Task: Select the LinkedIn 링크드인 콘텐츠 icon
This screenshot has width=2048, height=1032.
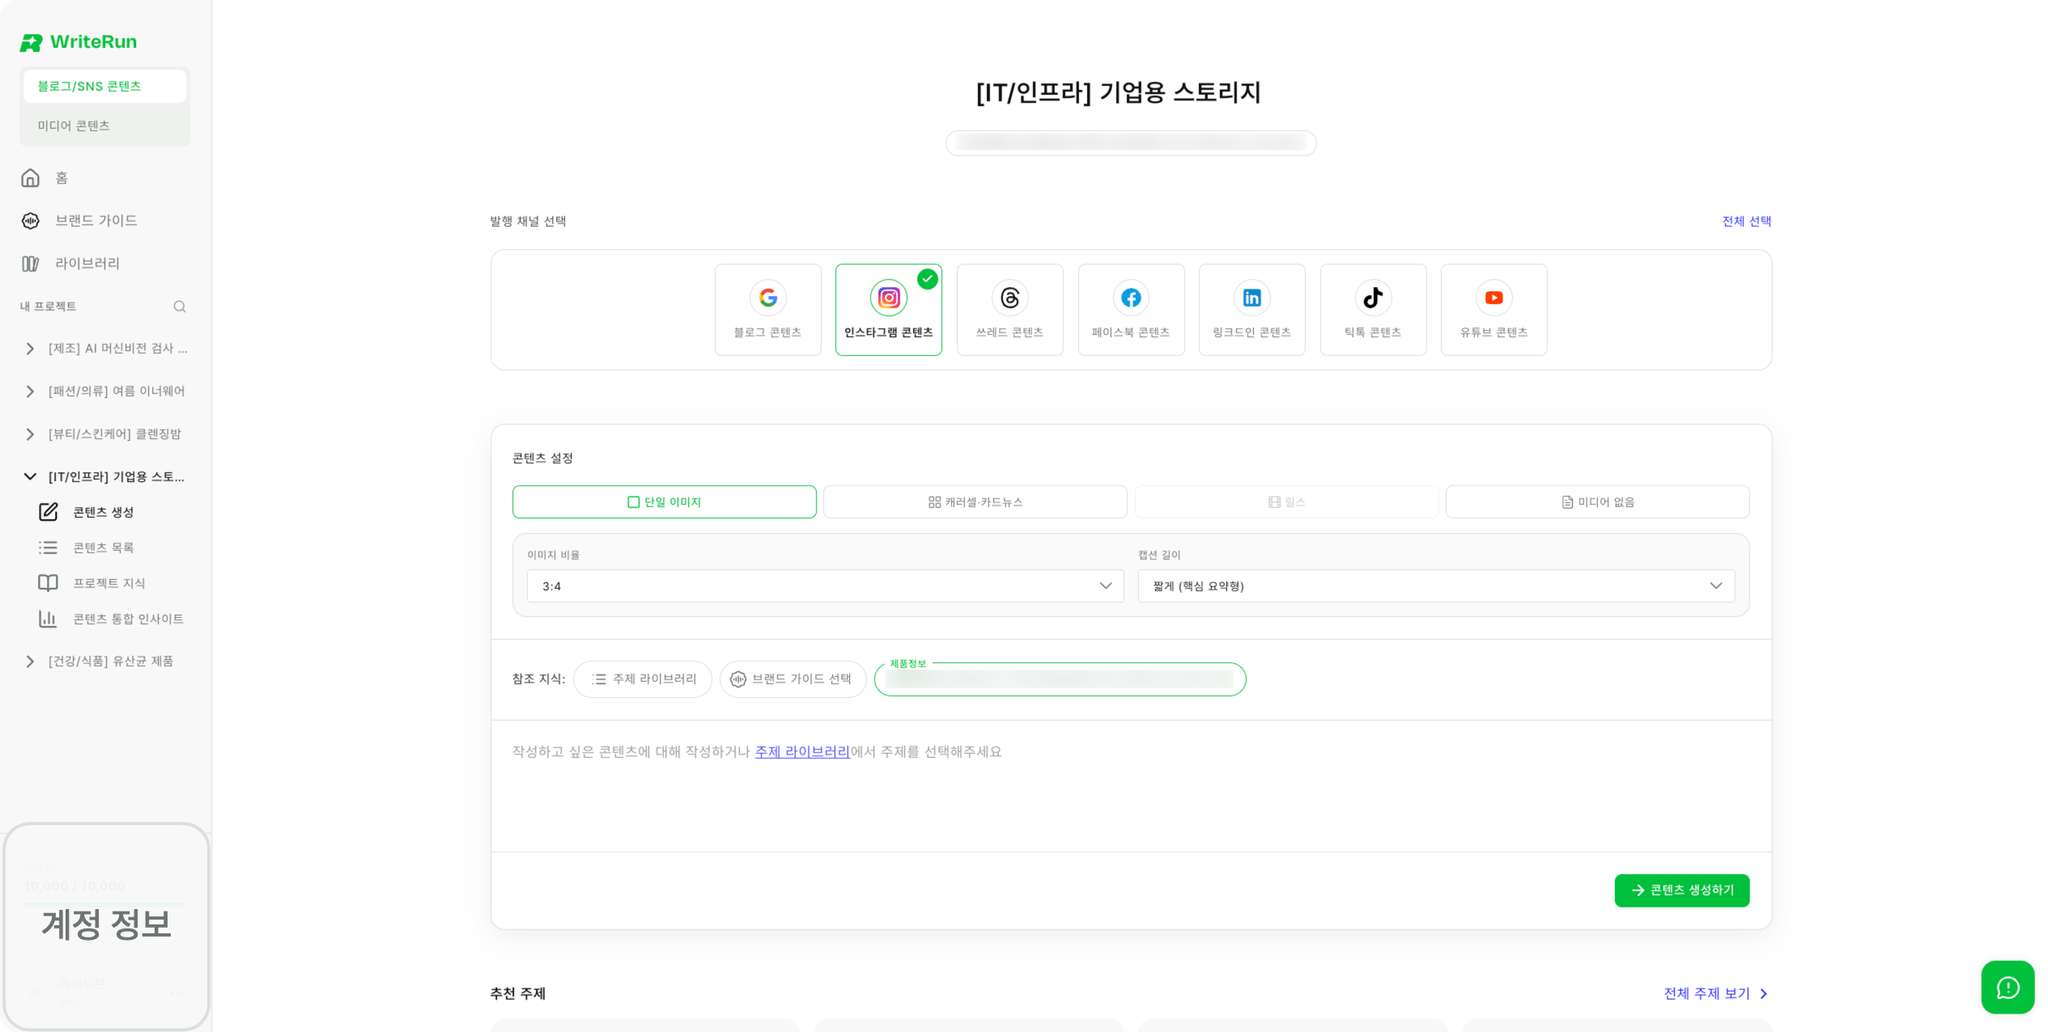Action: click(1252, 298)
